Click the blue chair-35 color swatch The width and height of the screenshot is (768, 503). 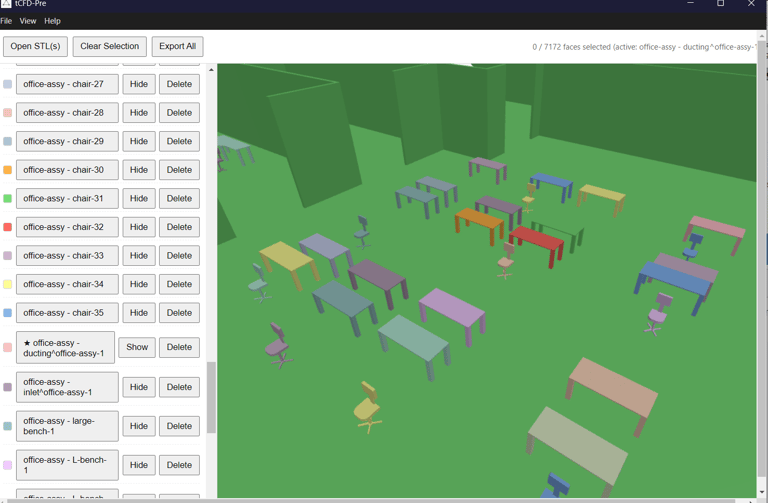tap(7, 312)
